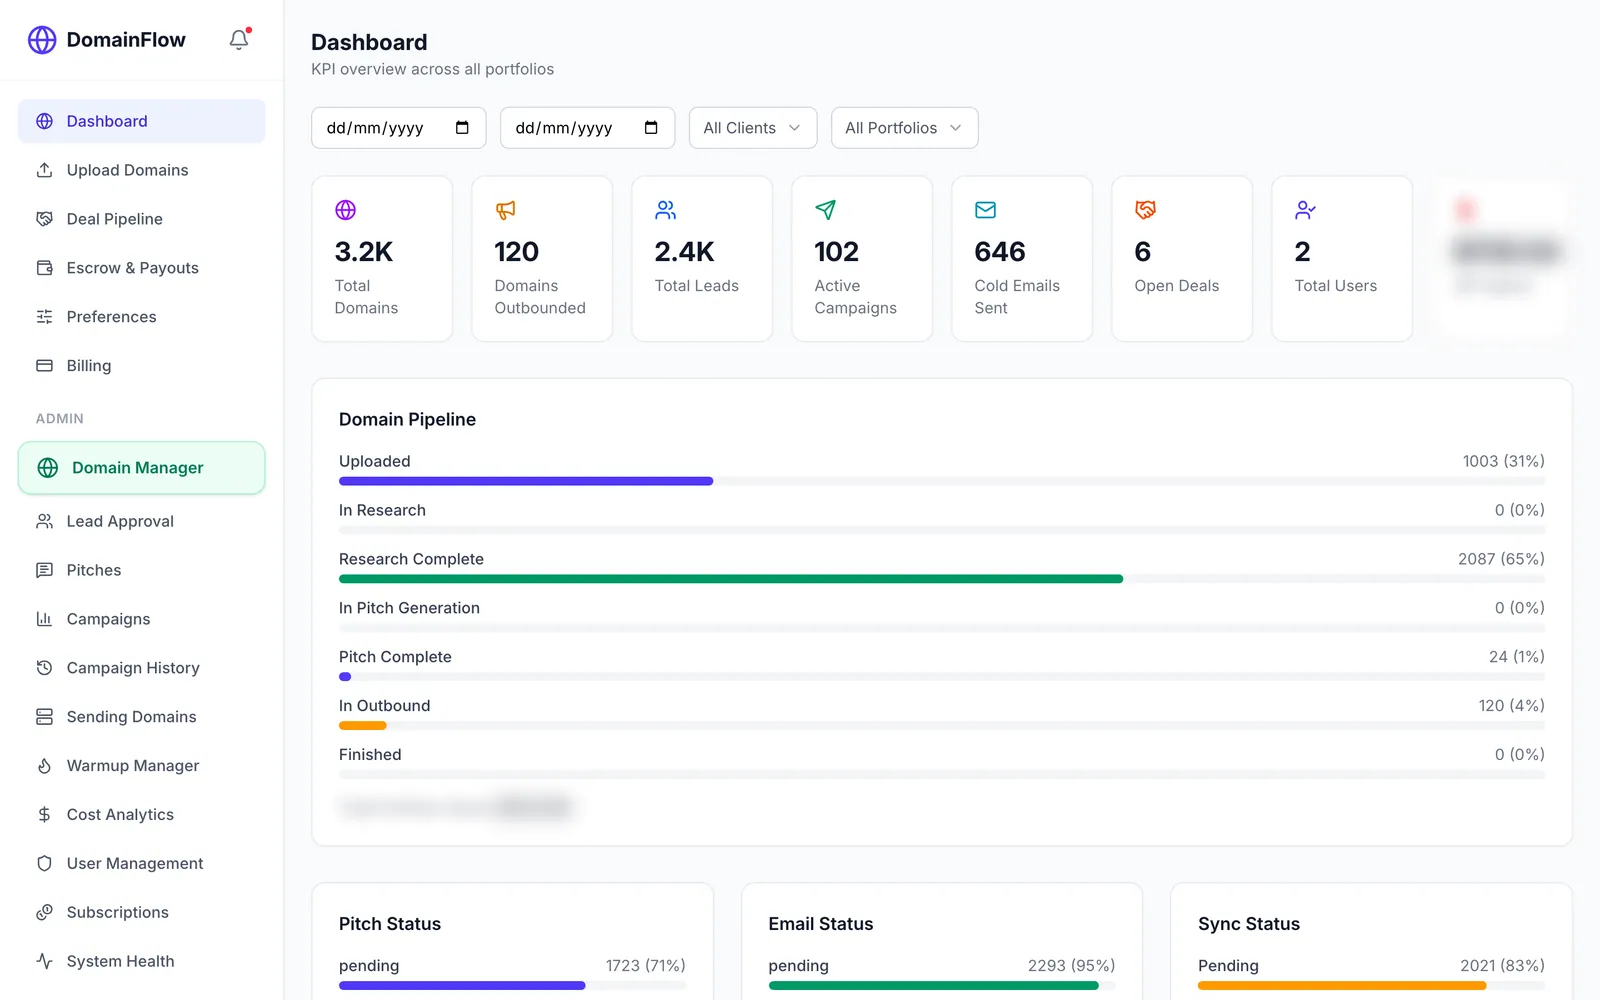Click the Subscriptions icon in sidebar
Viewport: 1600px width, 1000px height.
point(44,913)
